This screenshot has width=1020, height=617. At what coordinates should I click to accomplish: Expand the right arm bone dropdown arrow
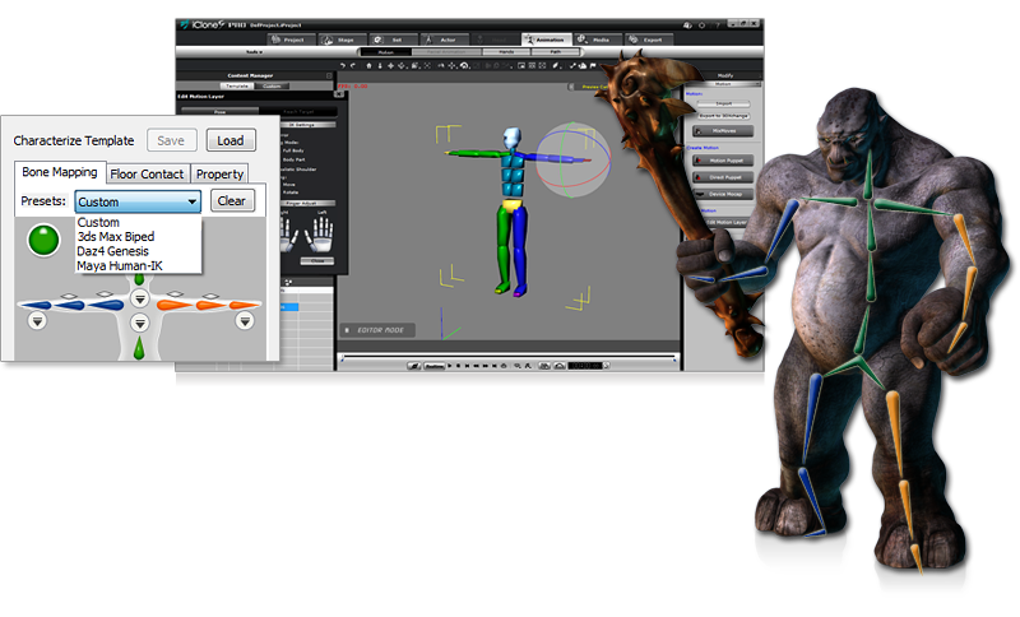245,321
